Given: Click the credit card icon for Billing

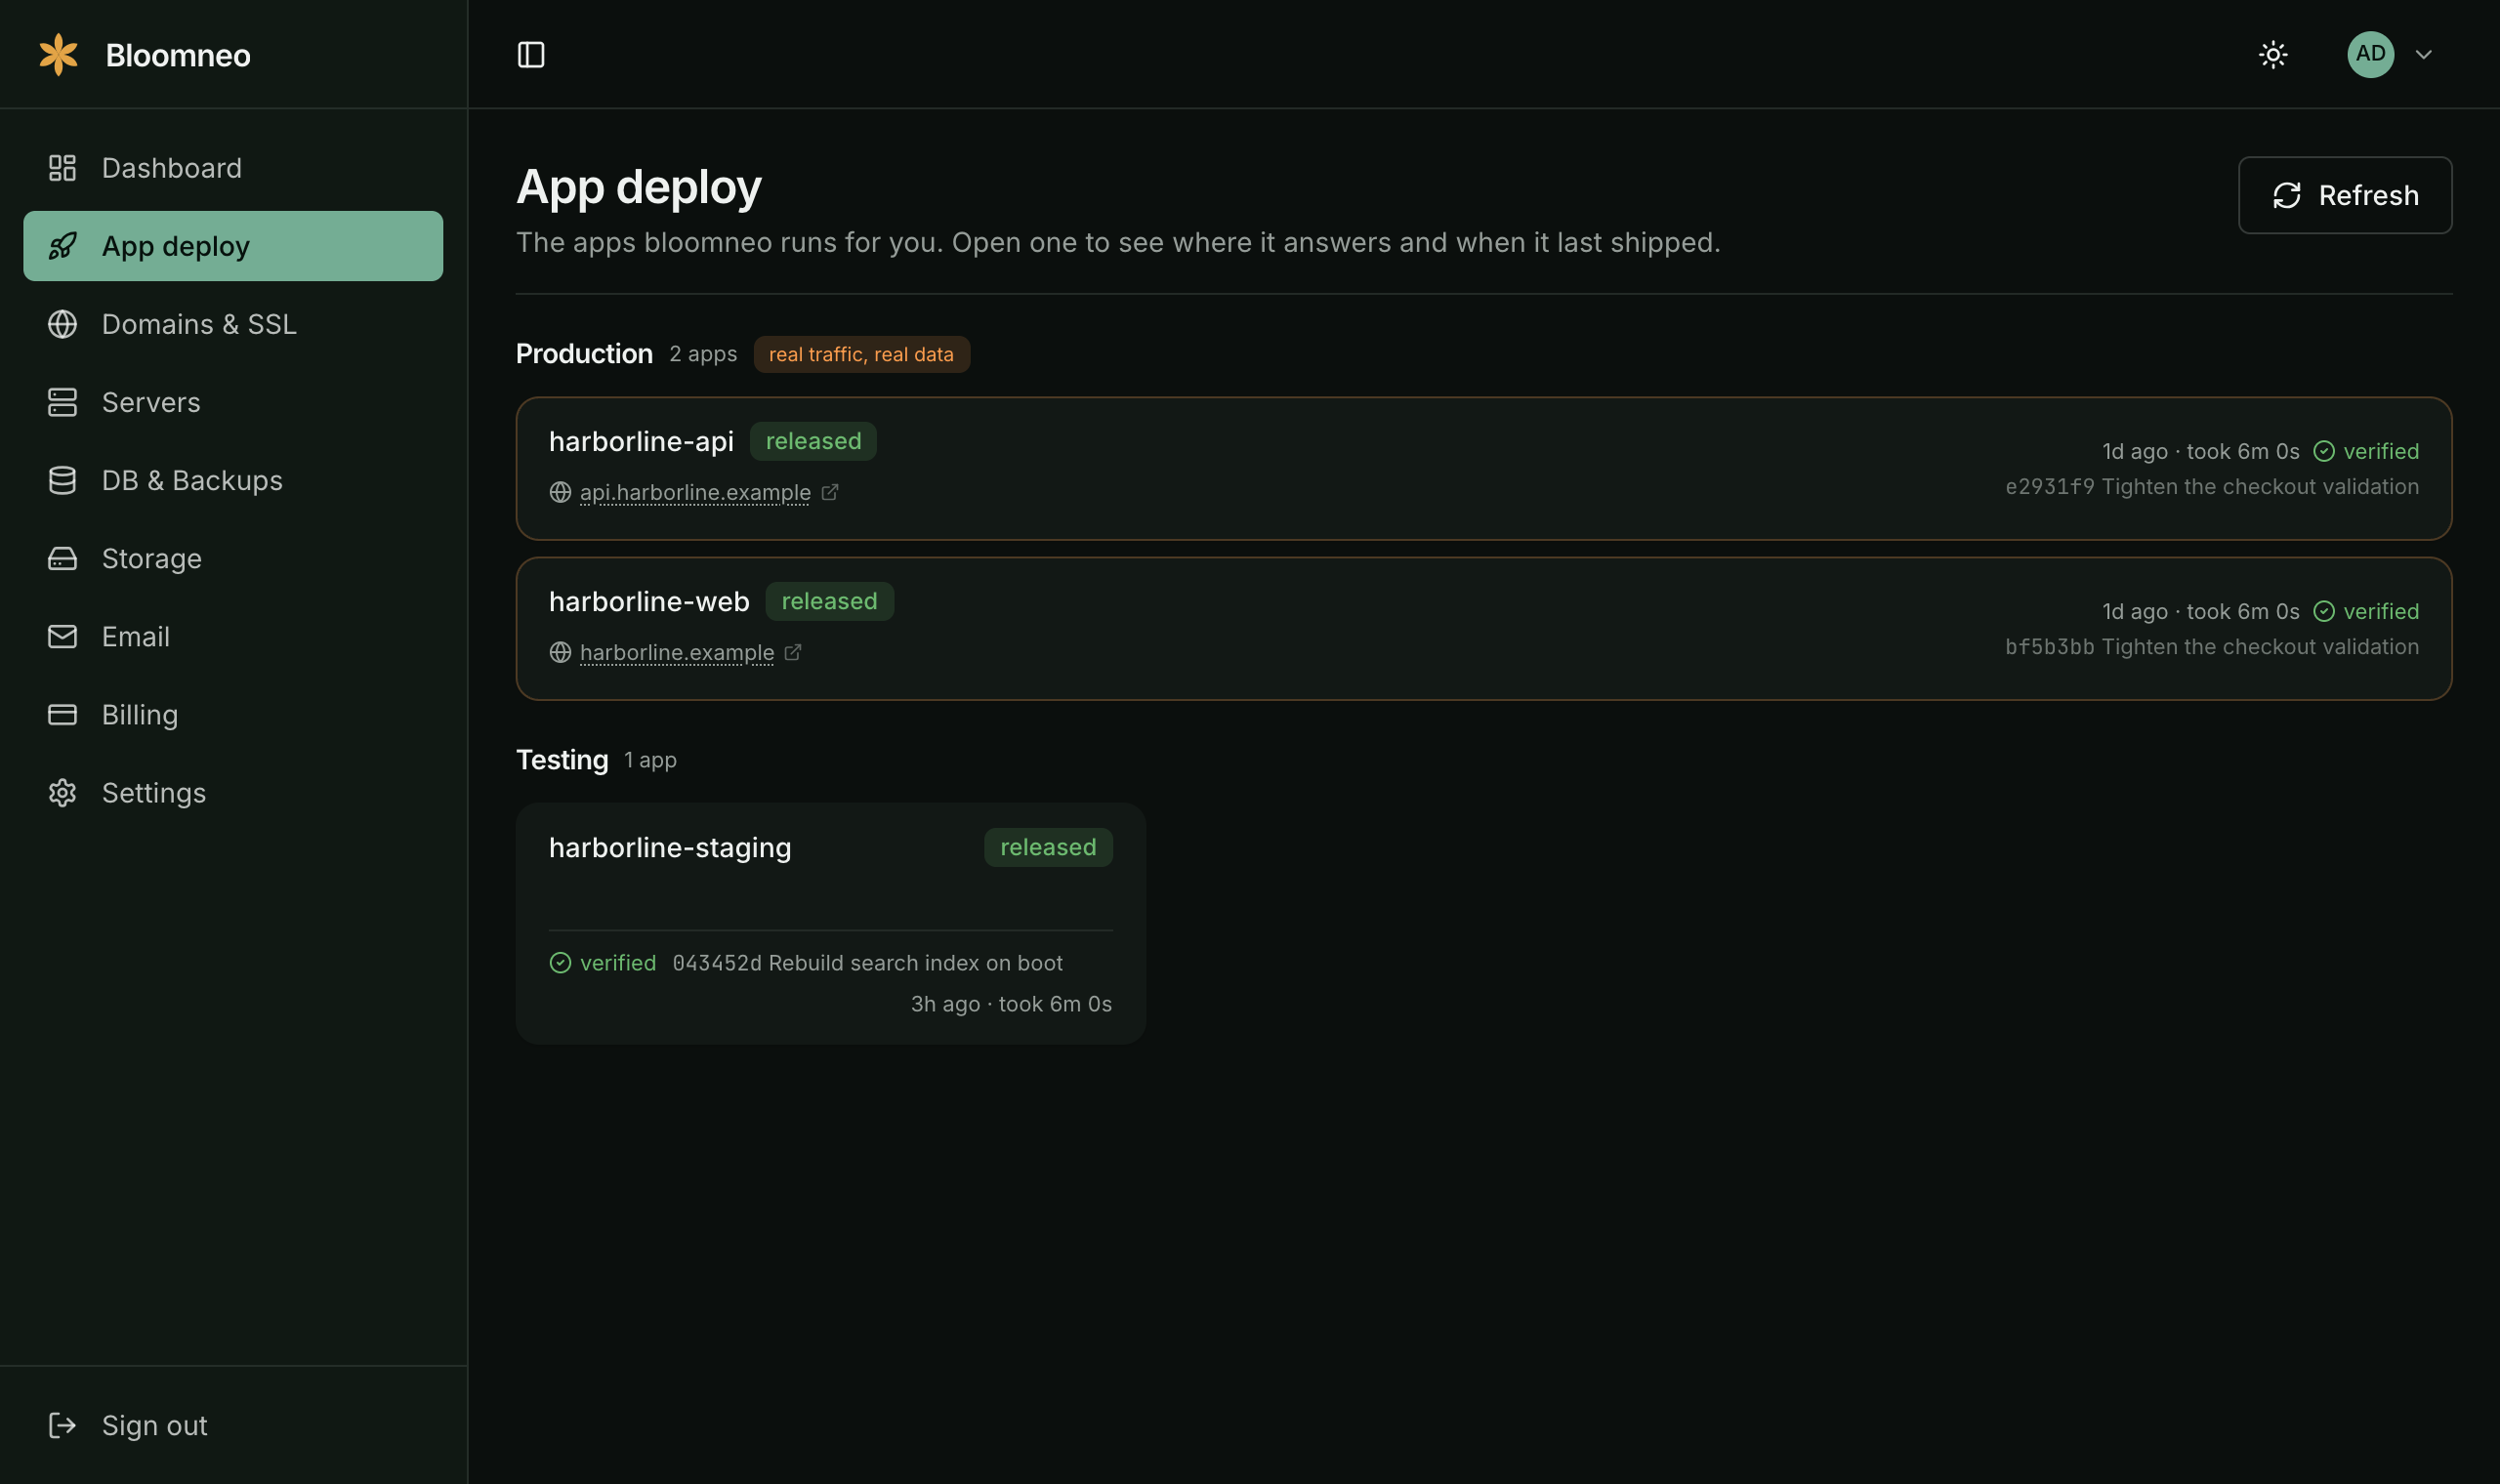Looking at the screenshot, I should [62, 714].
